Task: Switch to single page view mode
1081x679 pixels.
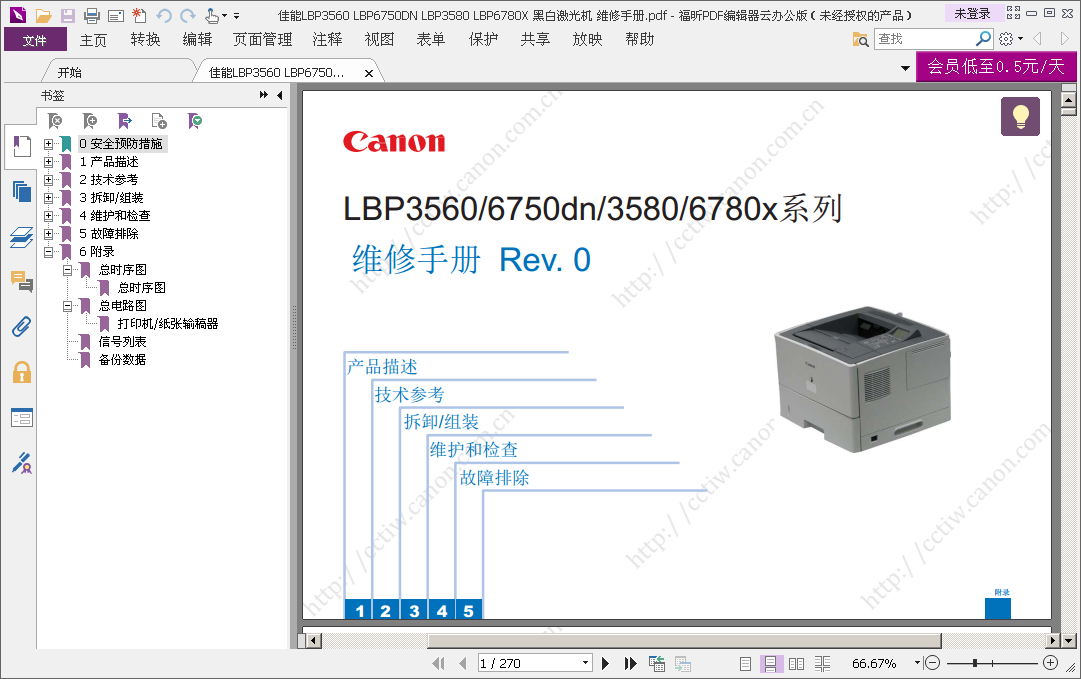Action: pyautogui.click(x=745, y=664)
